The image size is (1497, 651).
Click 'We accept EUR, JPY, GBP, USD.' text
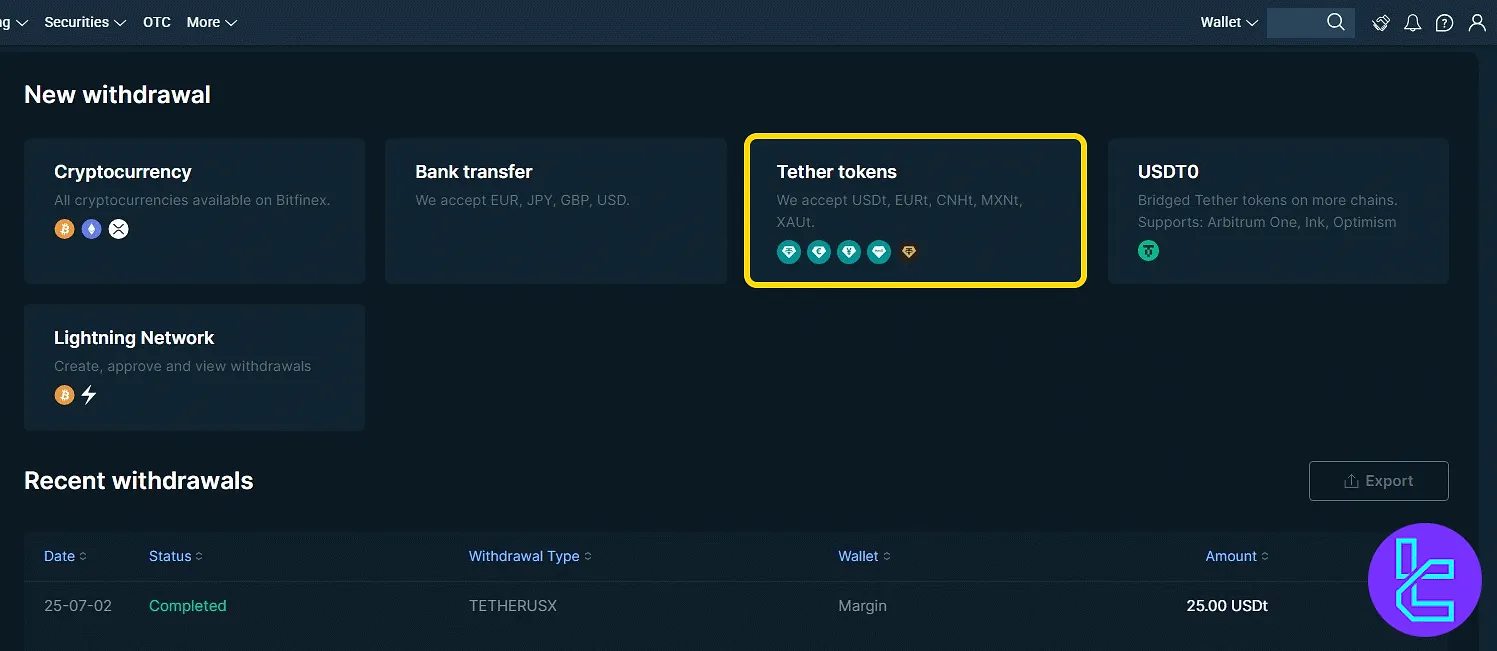(522, 200)
